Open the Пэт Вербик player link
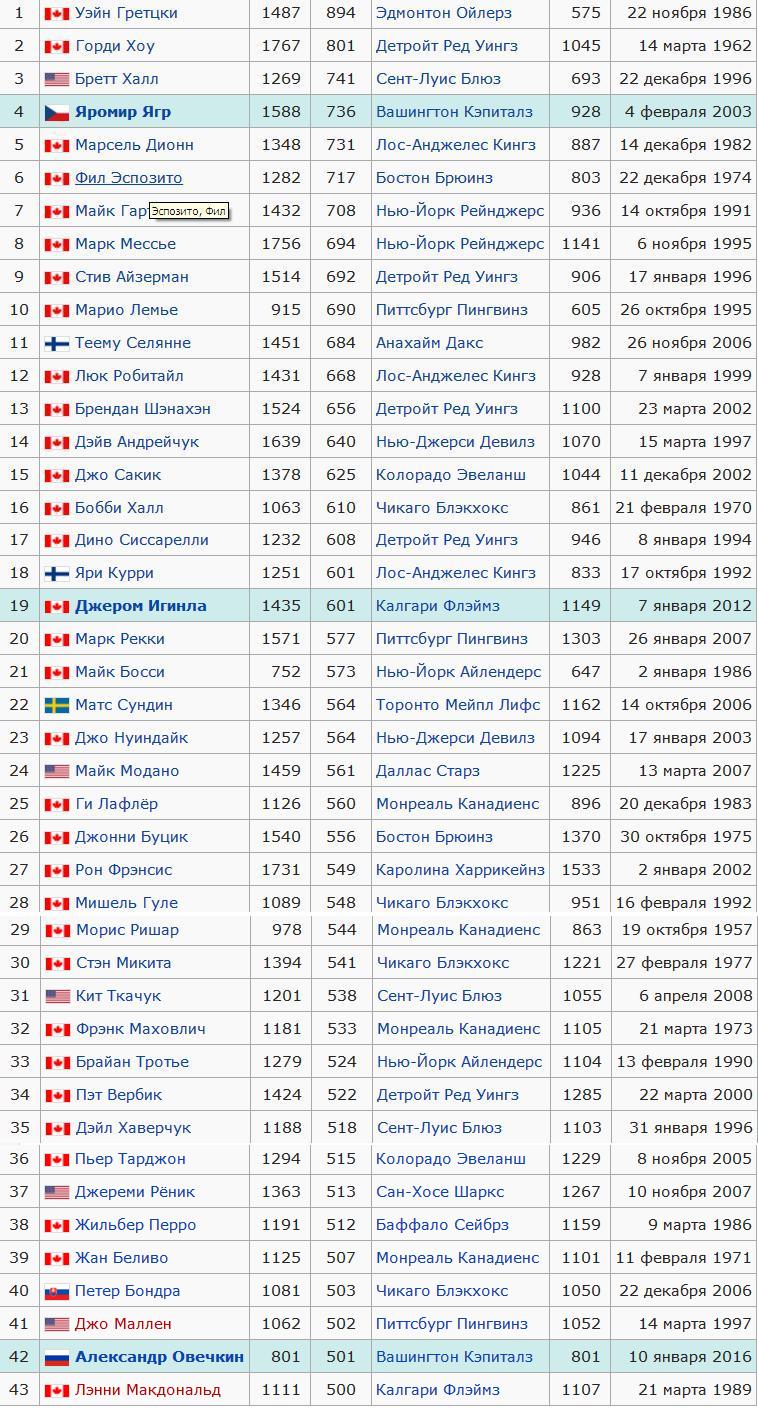Screen dimensions: 758x1410 pos(119,1095)
